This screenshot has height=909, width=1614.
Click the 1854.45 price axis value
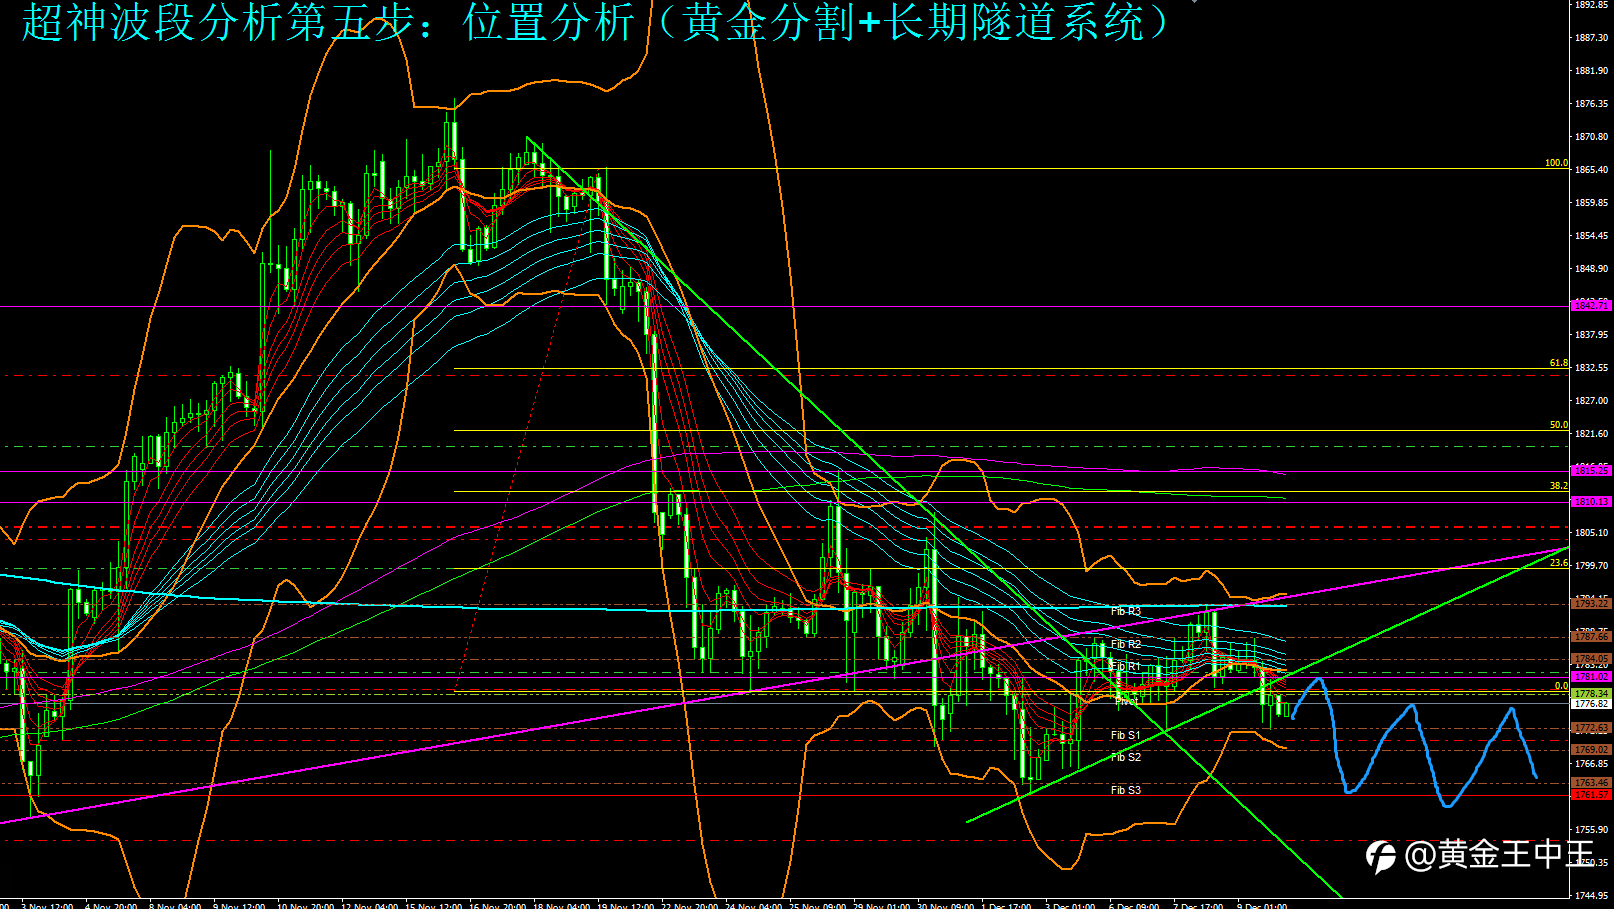[x=1591, y=236]
